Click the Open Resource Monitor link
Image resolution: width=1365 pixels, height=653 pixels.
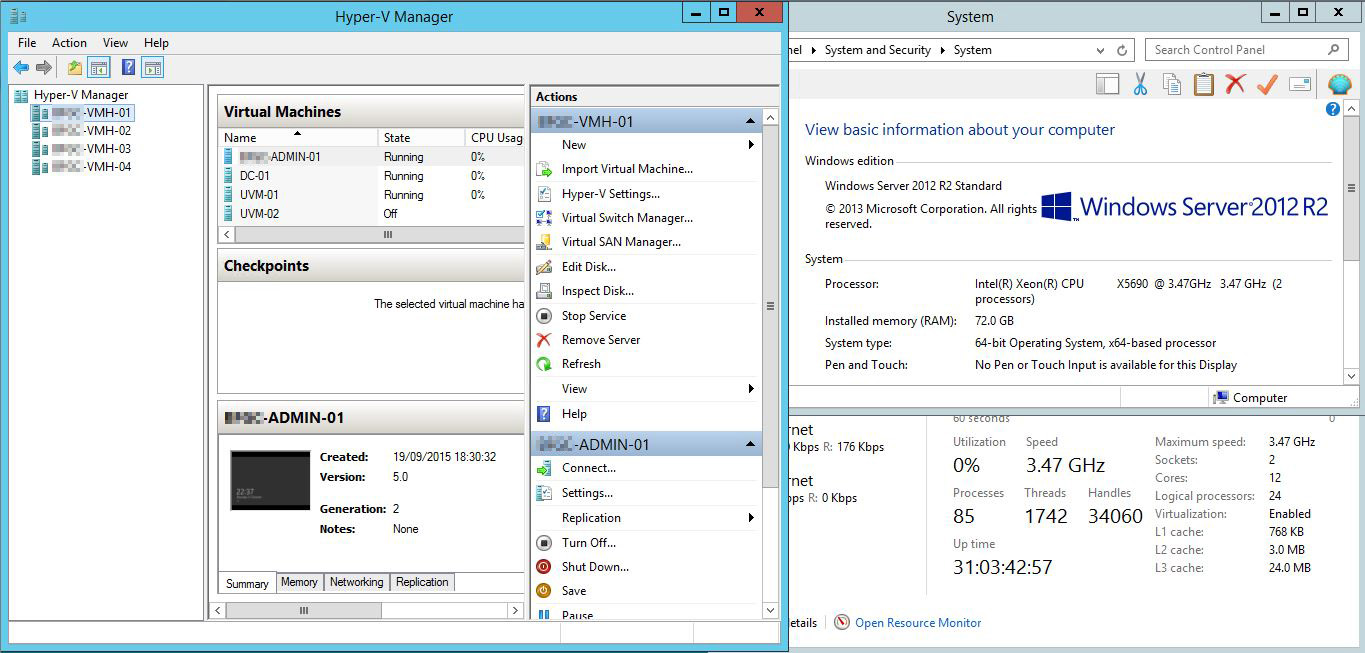tap(918, 623)
